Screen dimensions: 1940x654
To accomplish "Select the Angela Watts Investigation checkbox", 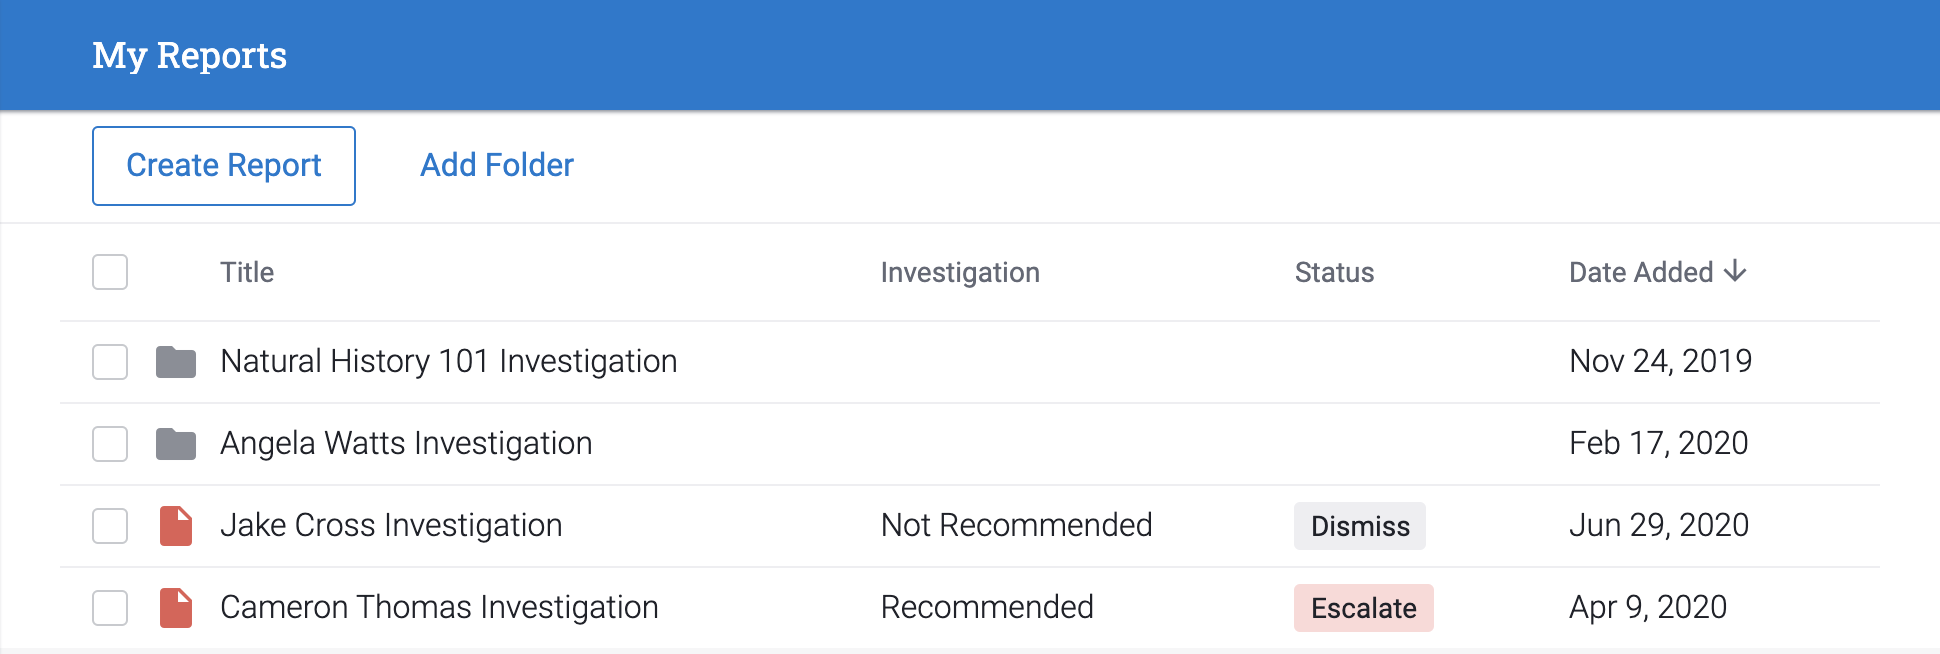I will pos(110,444).
